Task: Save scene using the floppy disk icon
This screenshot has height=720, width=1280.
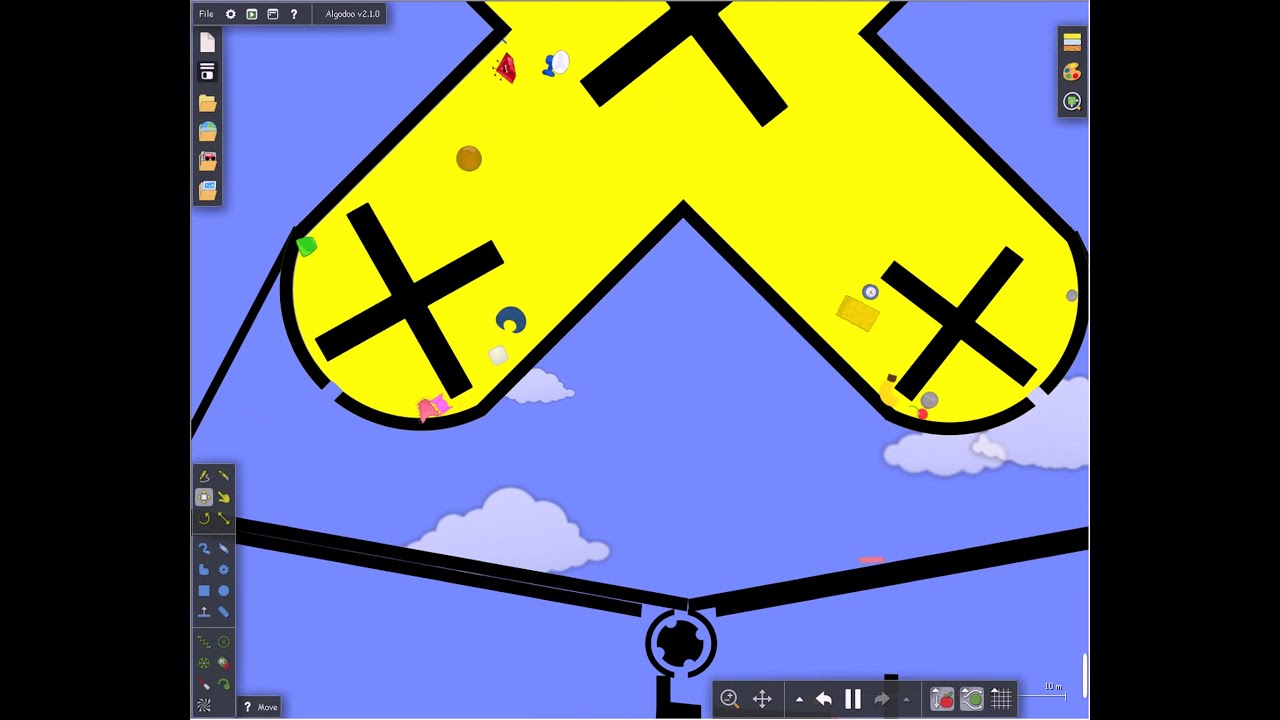Action: (x=207, y=72)
